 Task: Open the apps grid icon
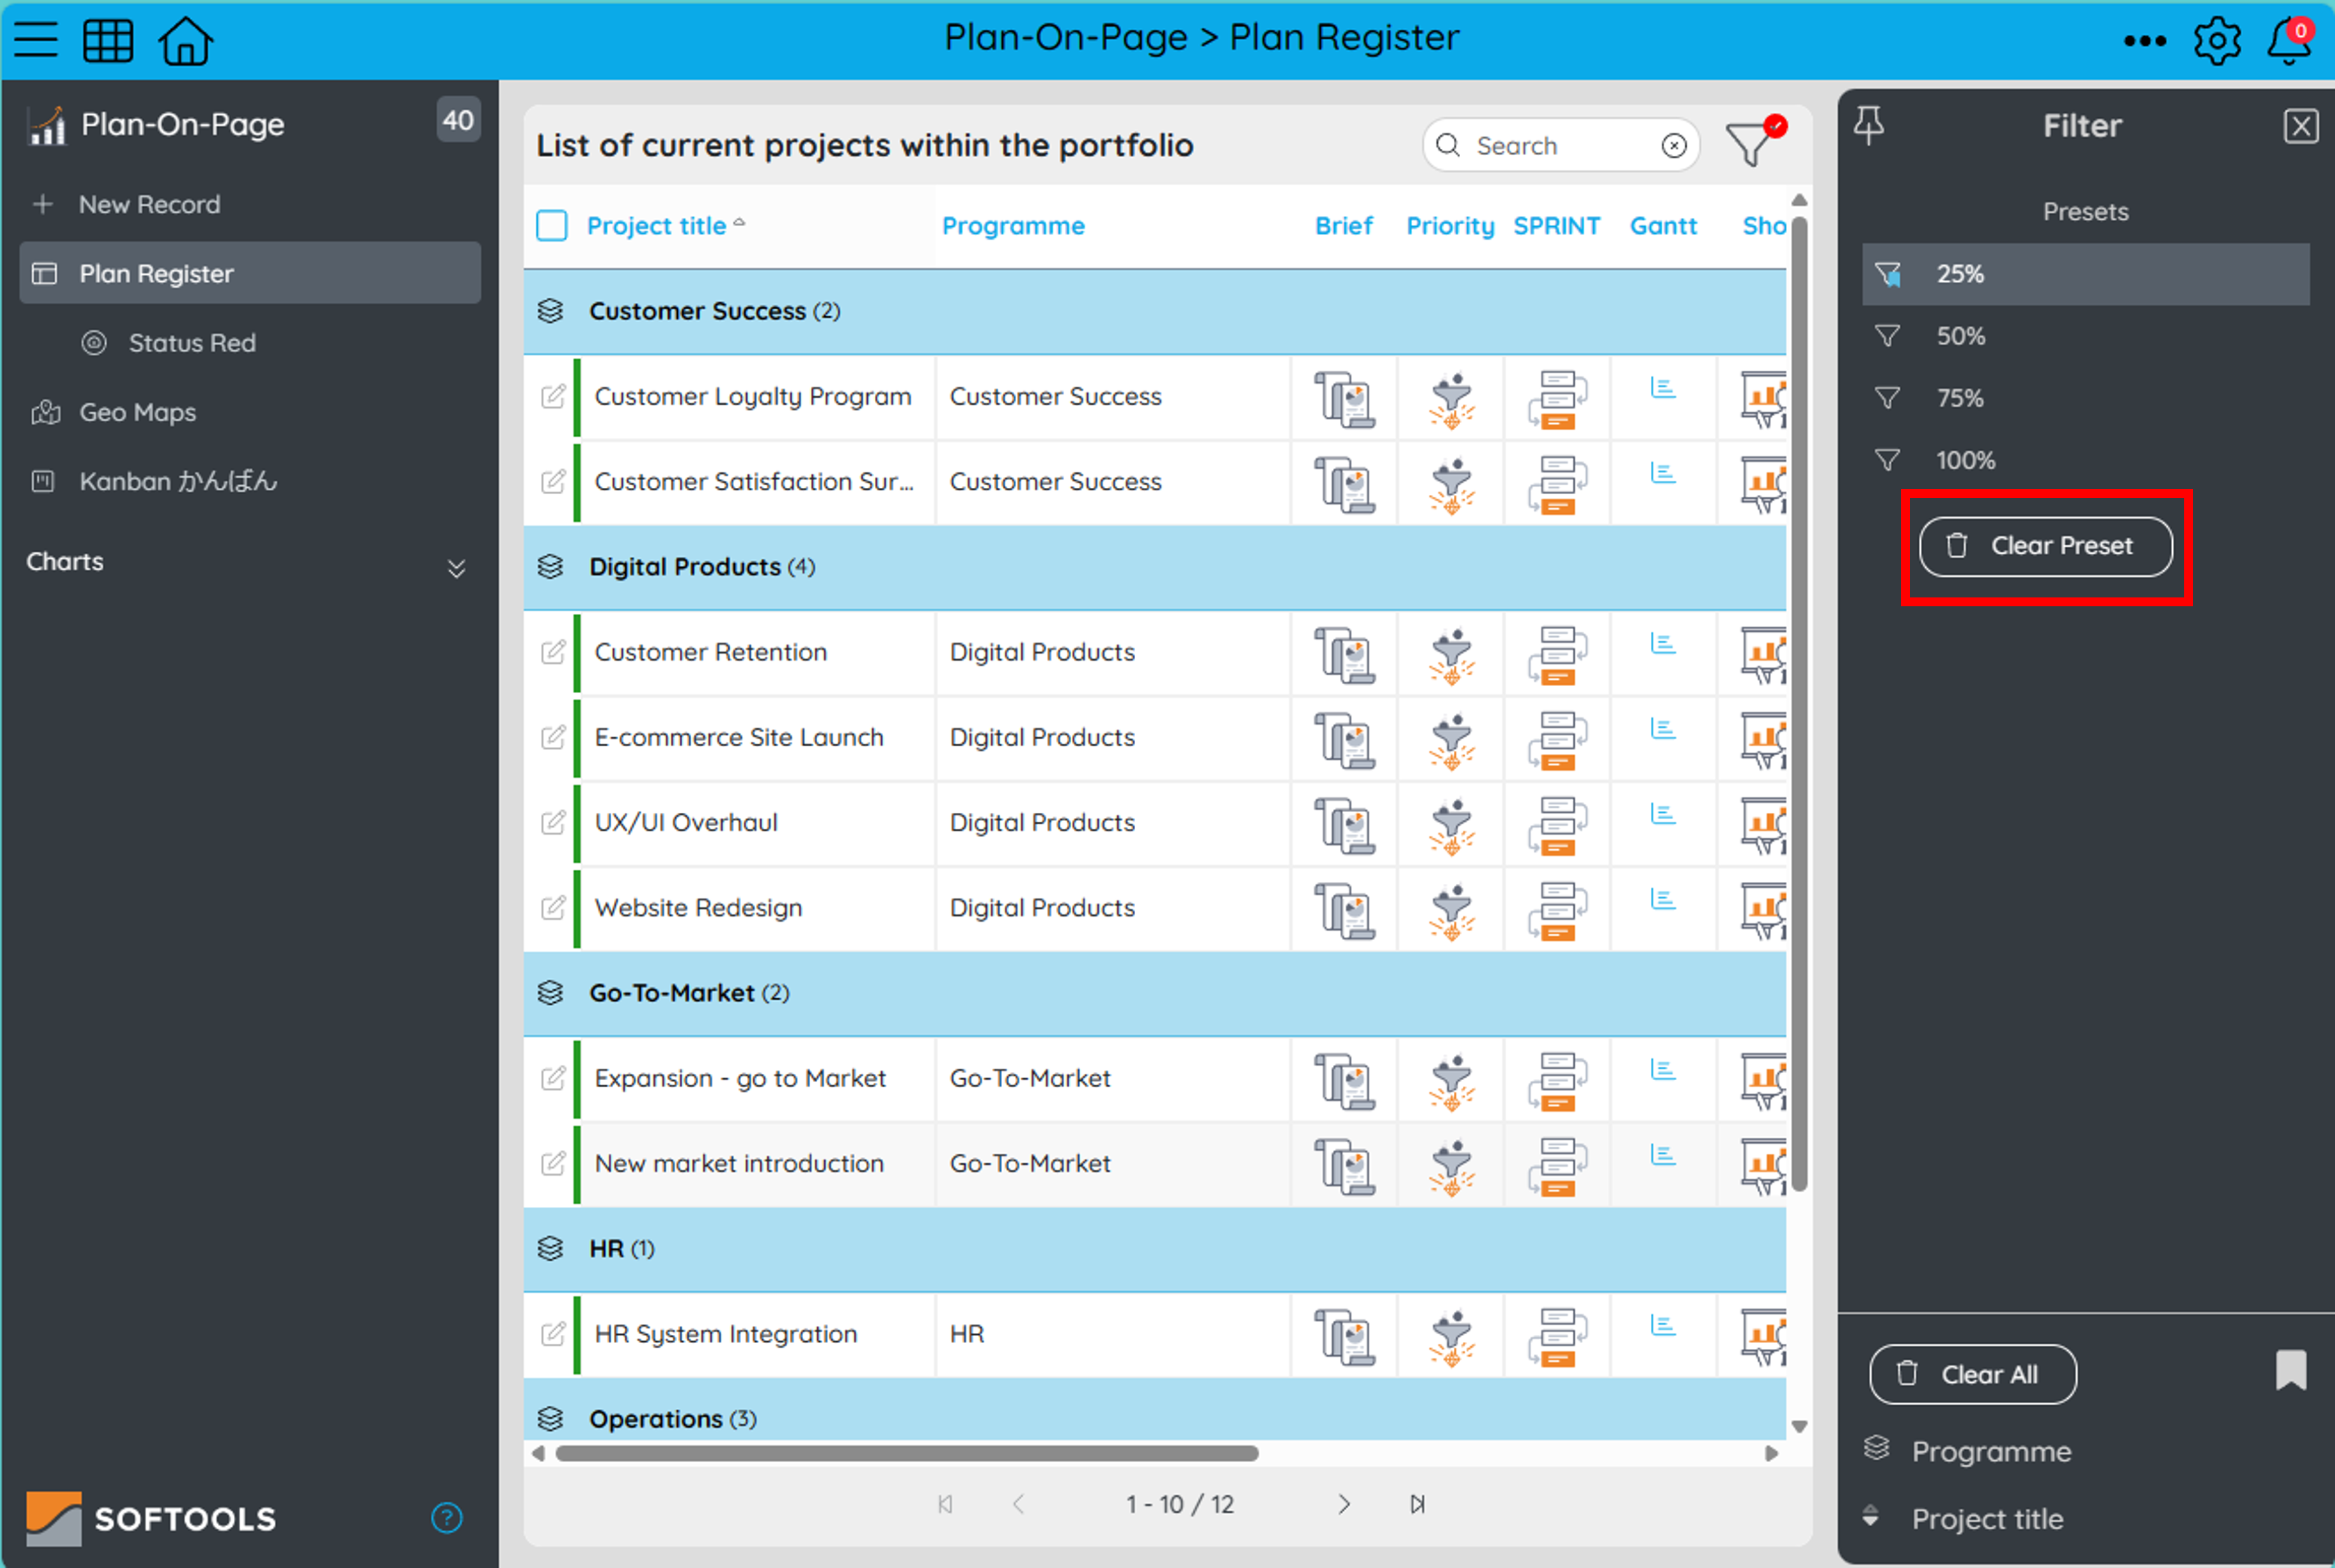(108, 40)
